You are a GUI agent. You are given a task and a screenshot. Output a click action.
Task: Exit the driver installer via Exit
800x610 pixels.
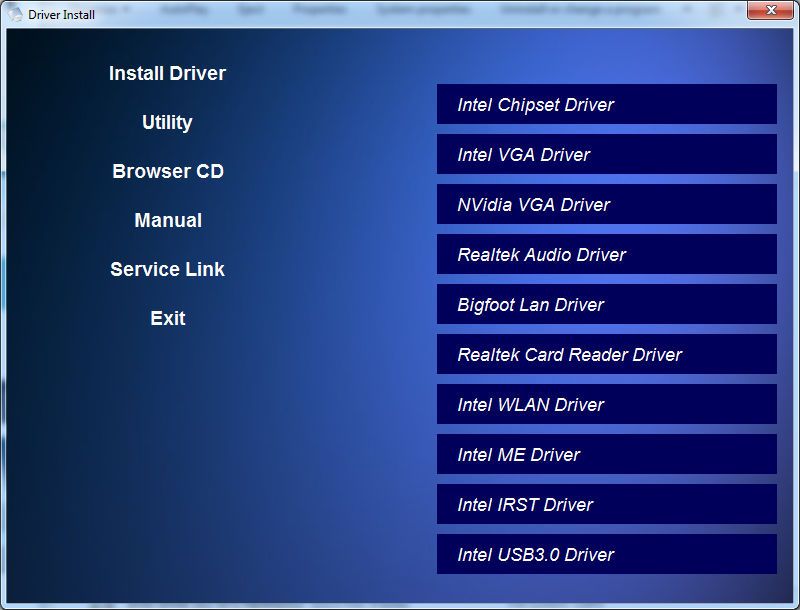coord(167,318)
